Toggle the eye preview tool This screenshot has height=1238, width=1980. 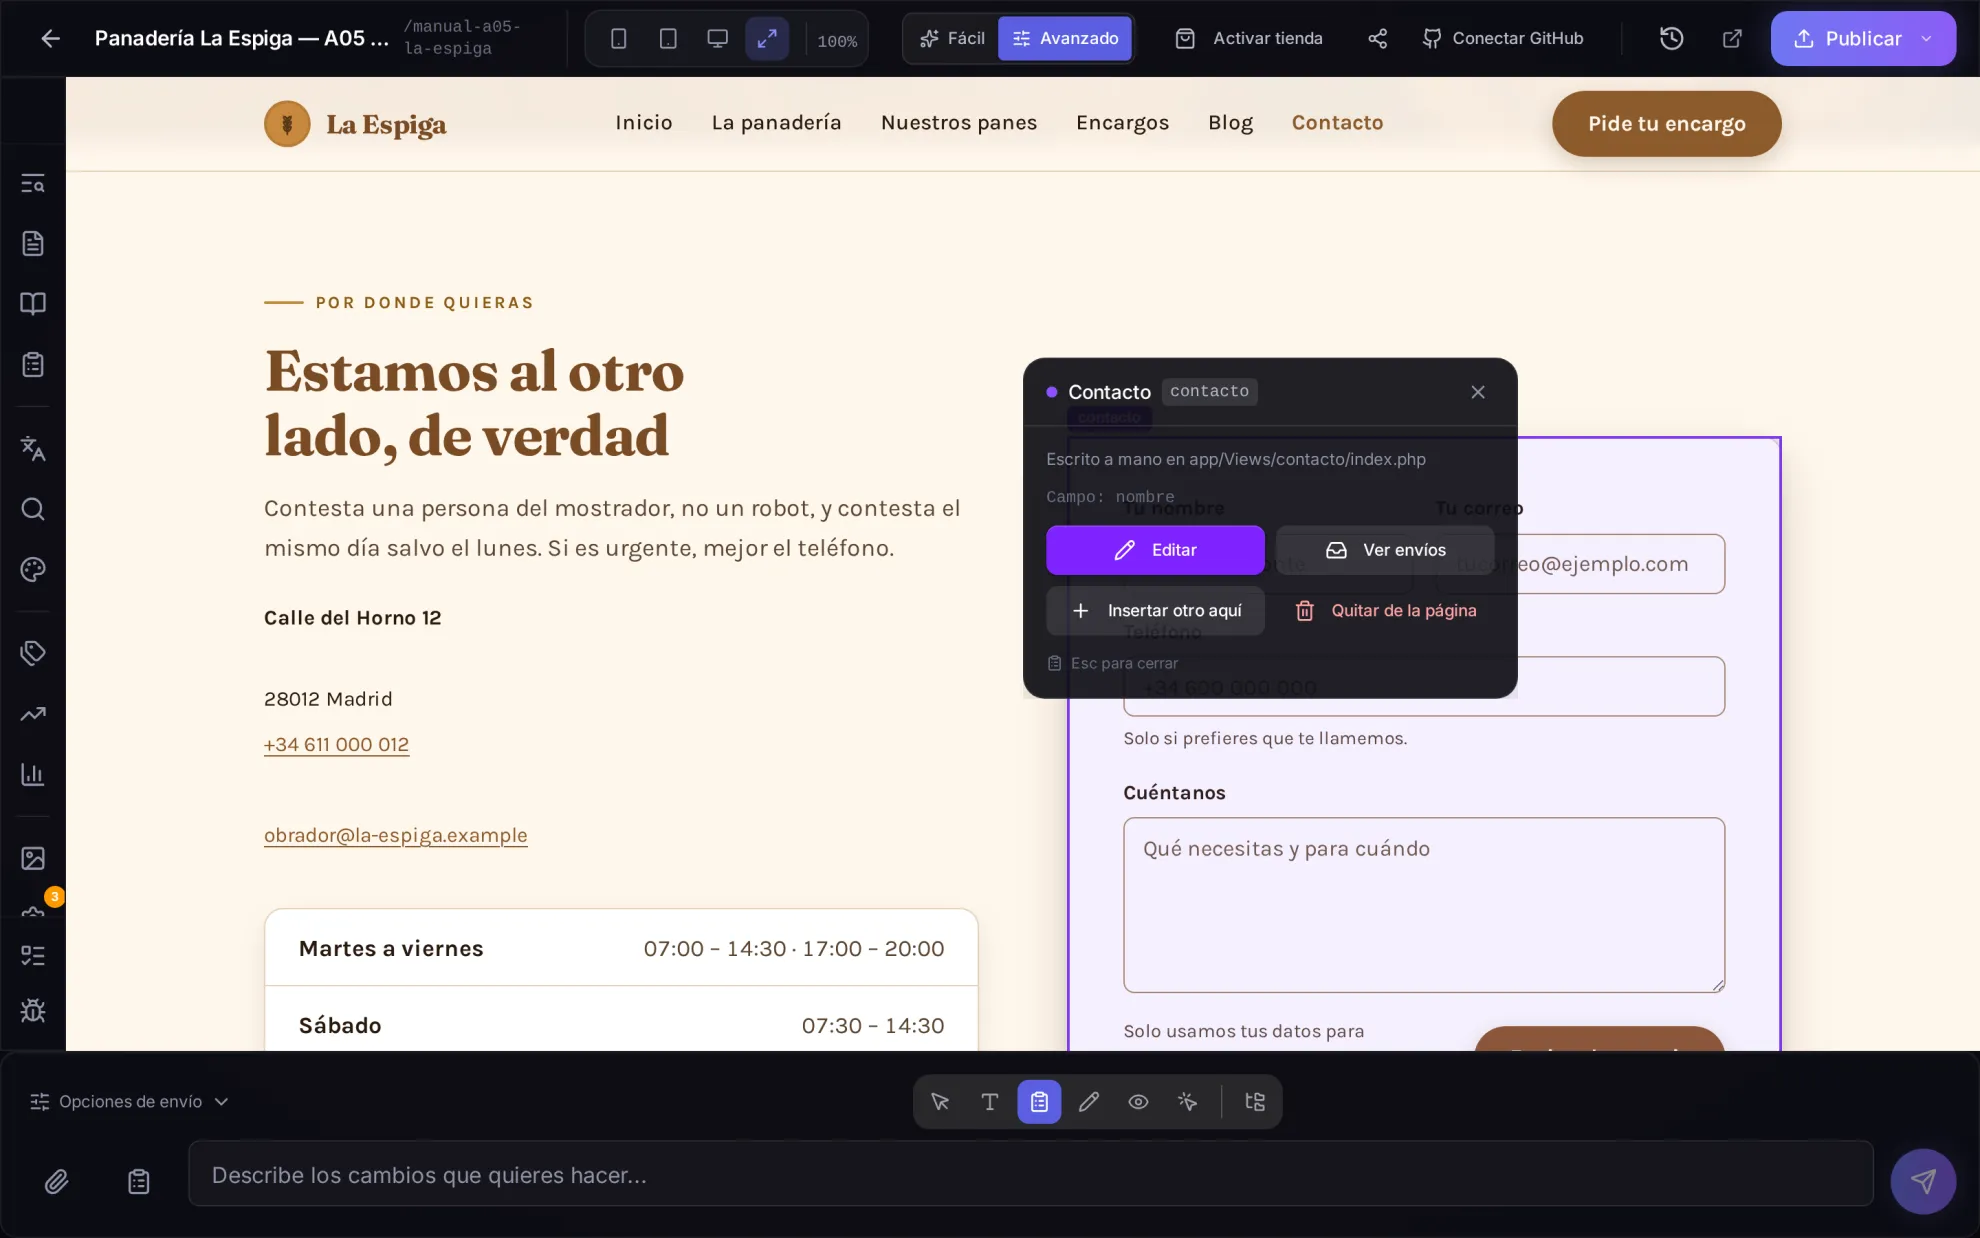point(1138,1101)
